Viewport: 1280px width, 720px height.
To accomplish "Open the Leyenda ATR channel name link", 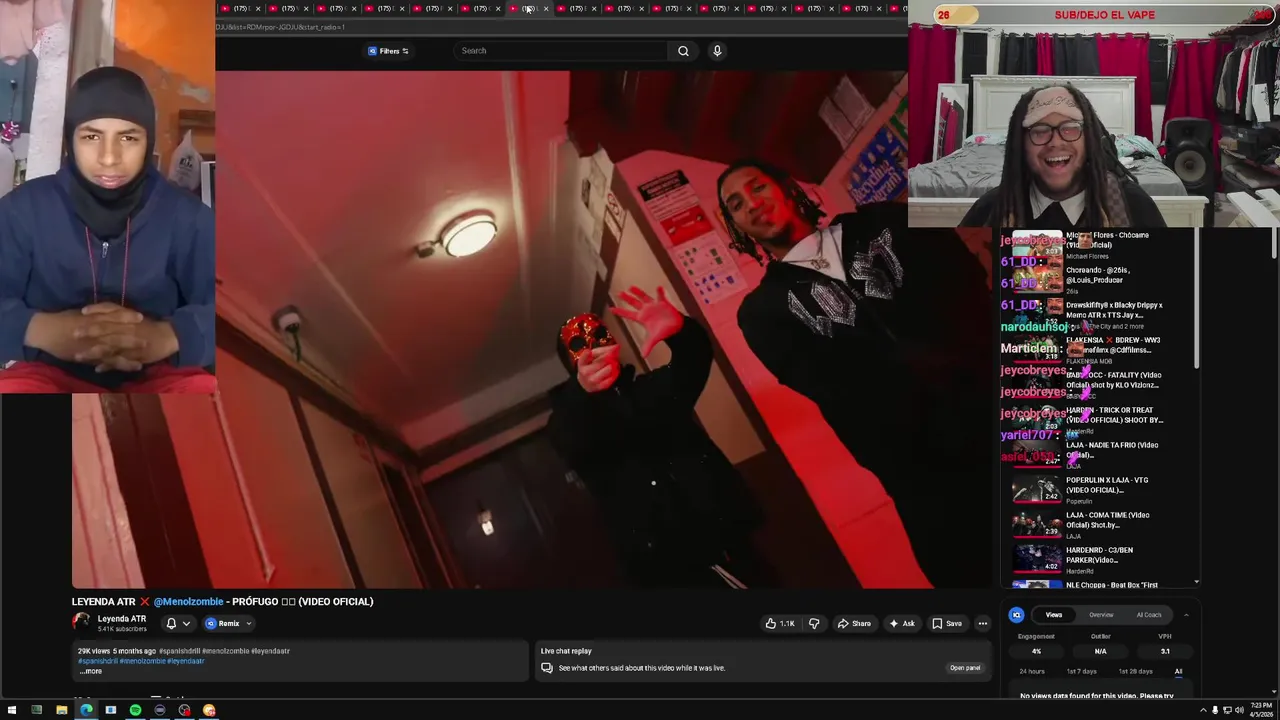I will tap(122, 619).
